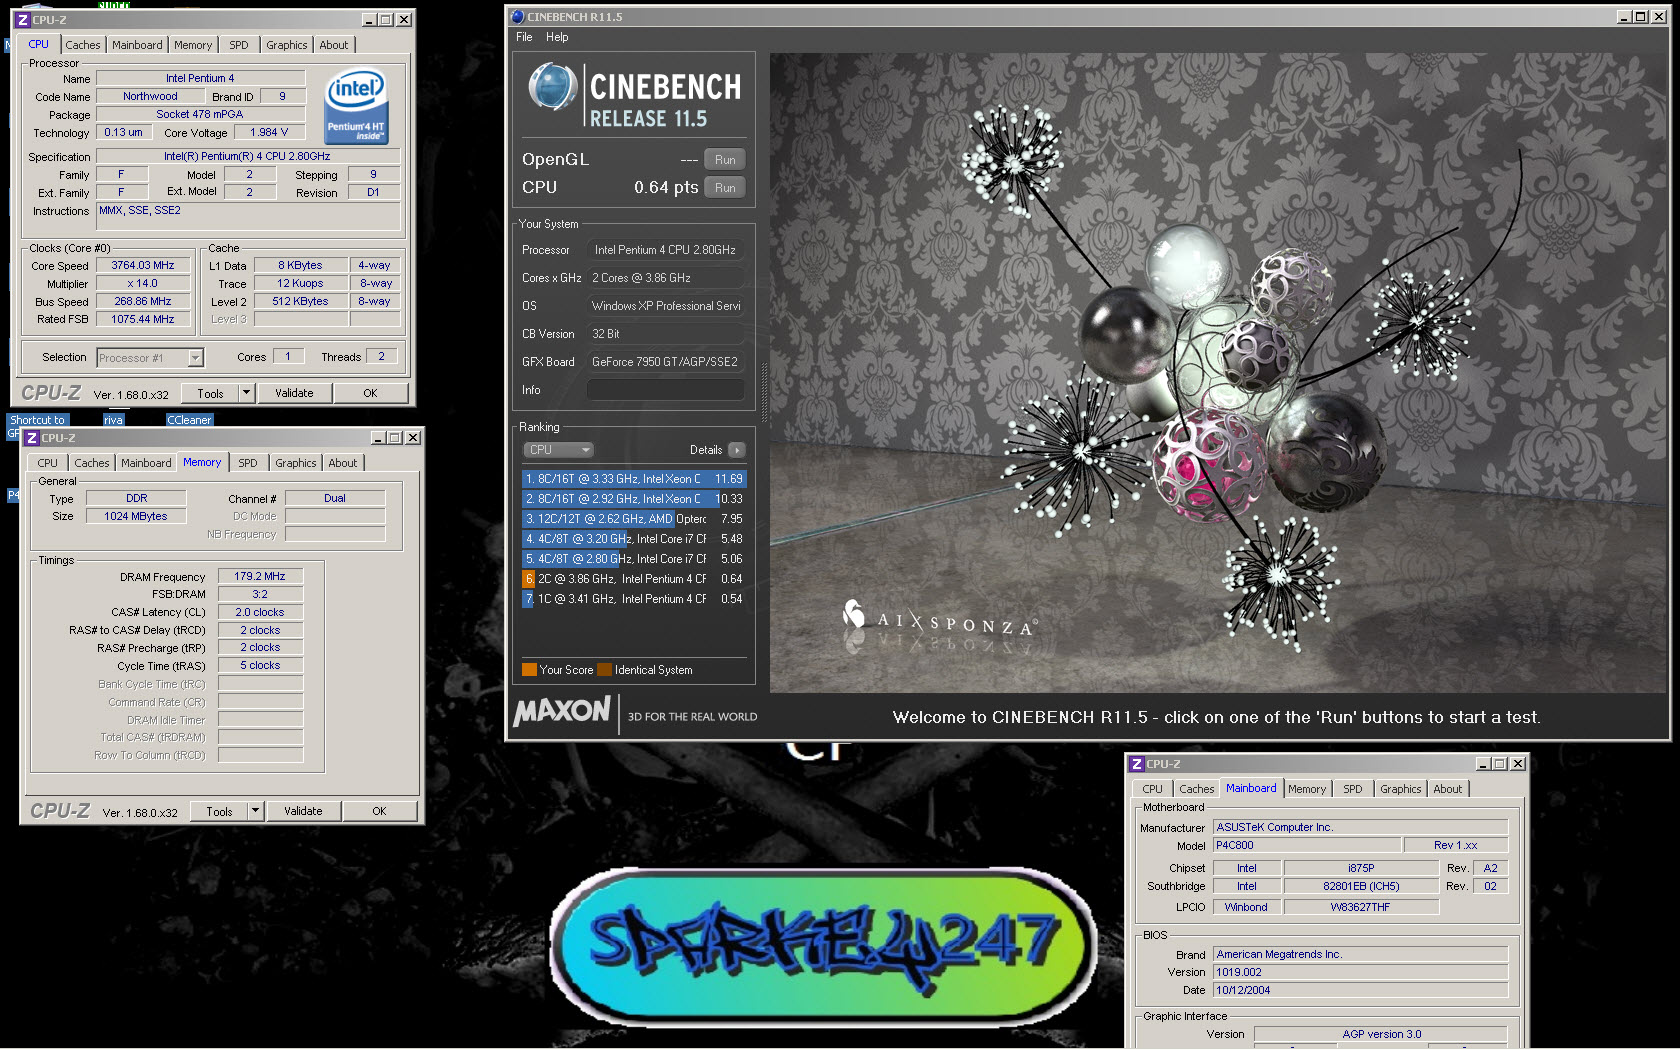Select ranking row 1 Xeon 11.69

[634, 479]
